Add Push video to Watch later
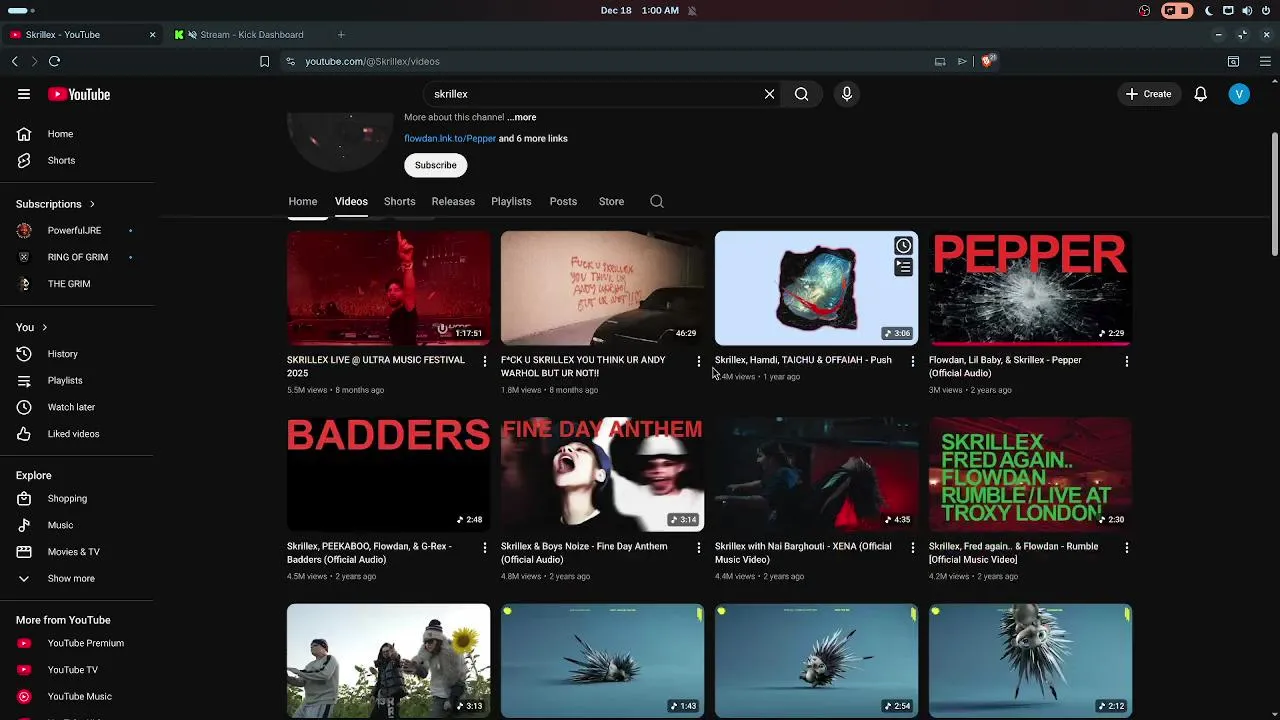Screen dimensions: 1280x720 click(903, 246)
